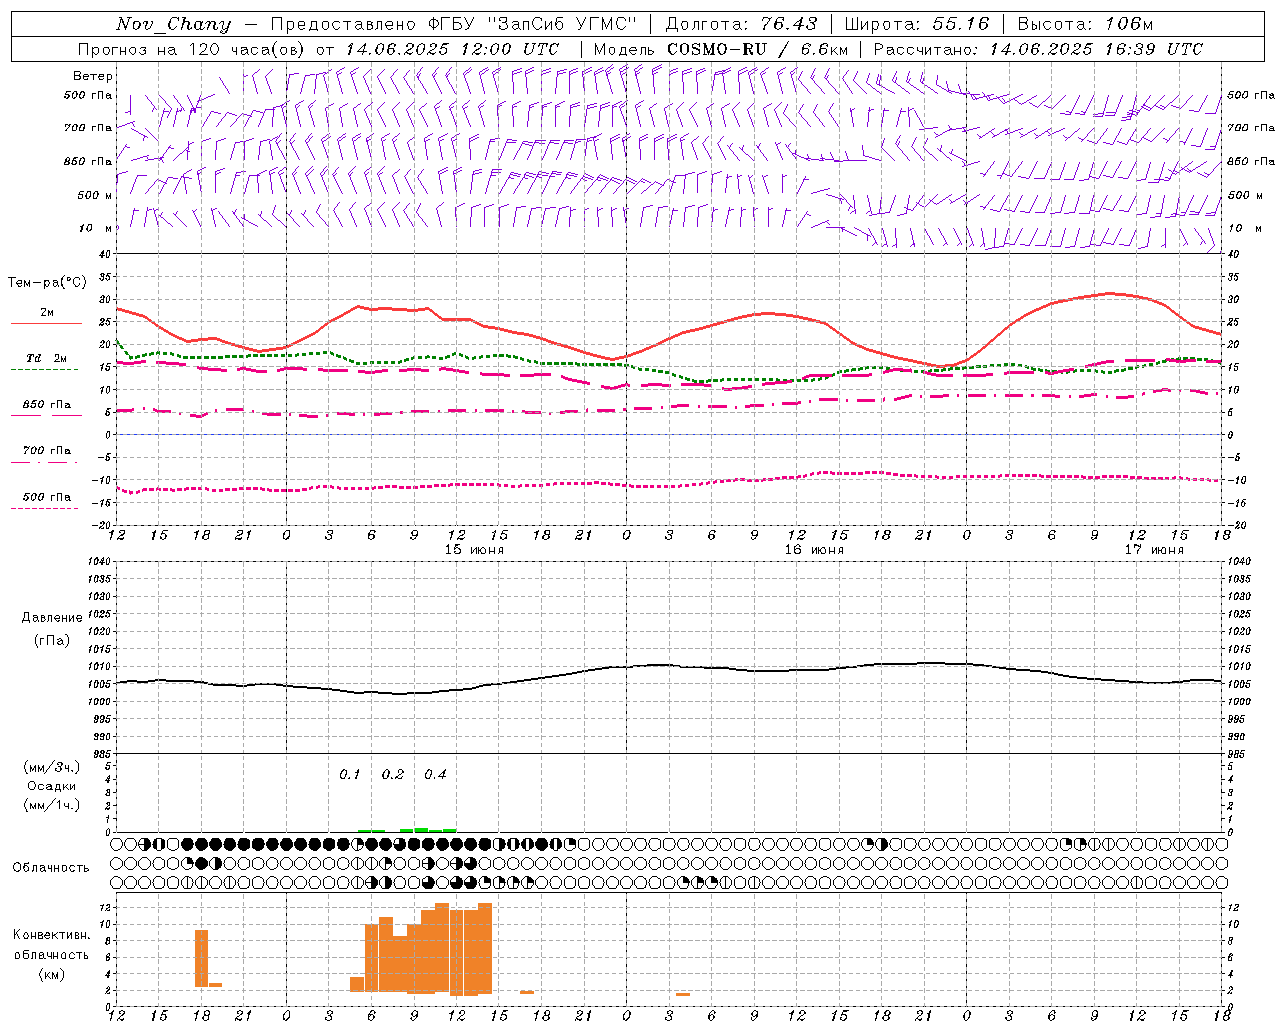Click the 0.2 precipitation value
Screen dimensions: 1280x1024
click(x=393, y=774)
